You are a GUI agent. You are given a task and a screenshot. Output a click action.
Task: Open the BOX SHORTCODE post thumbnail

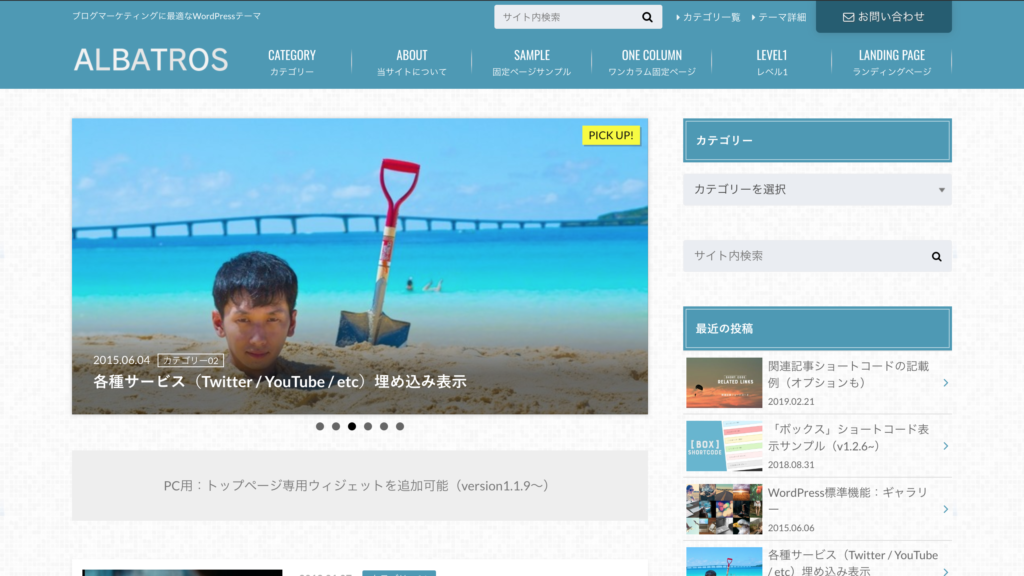click(724, 446)
